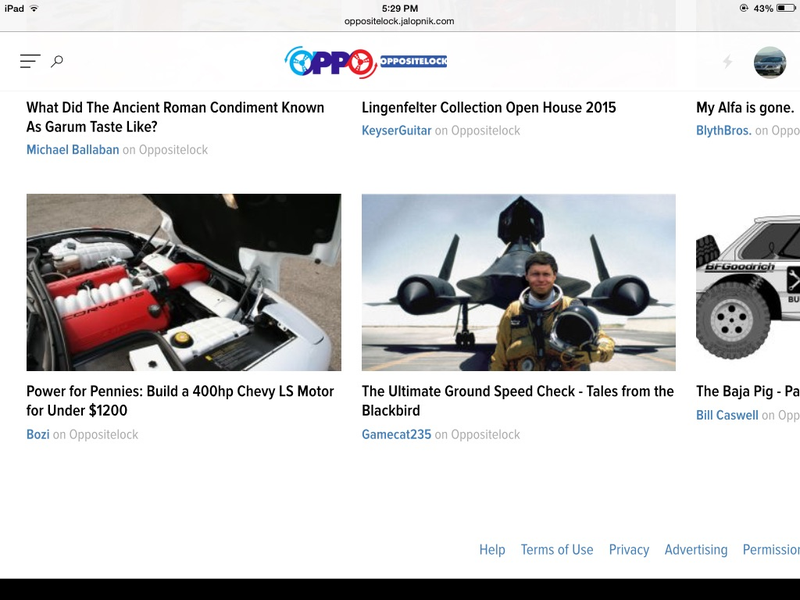Open the Privacy footer link
800x600 pixels.
click(x=629, y=549)
